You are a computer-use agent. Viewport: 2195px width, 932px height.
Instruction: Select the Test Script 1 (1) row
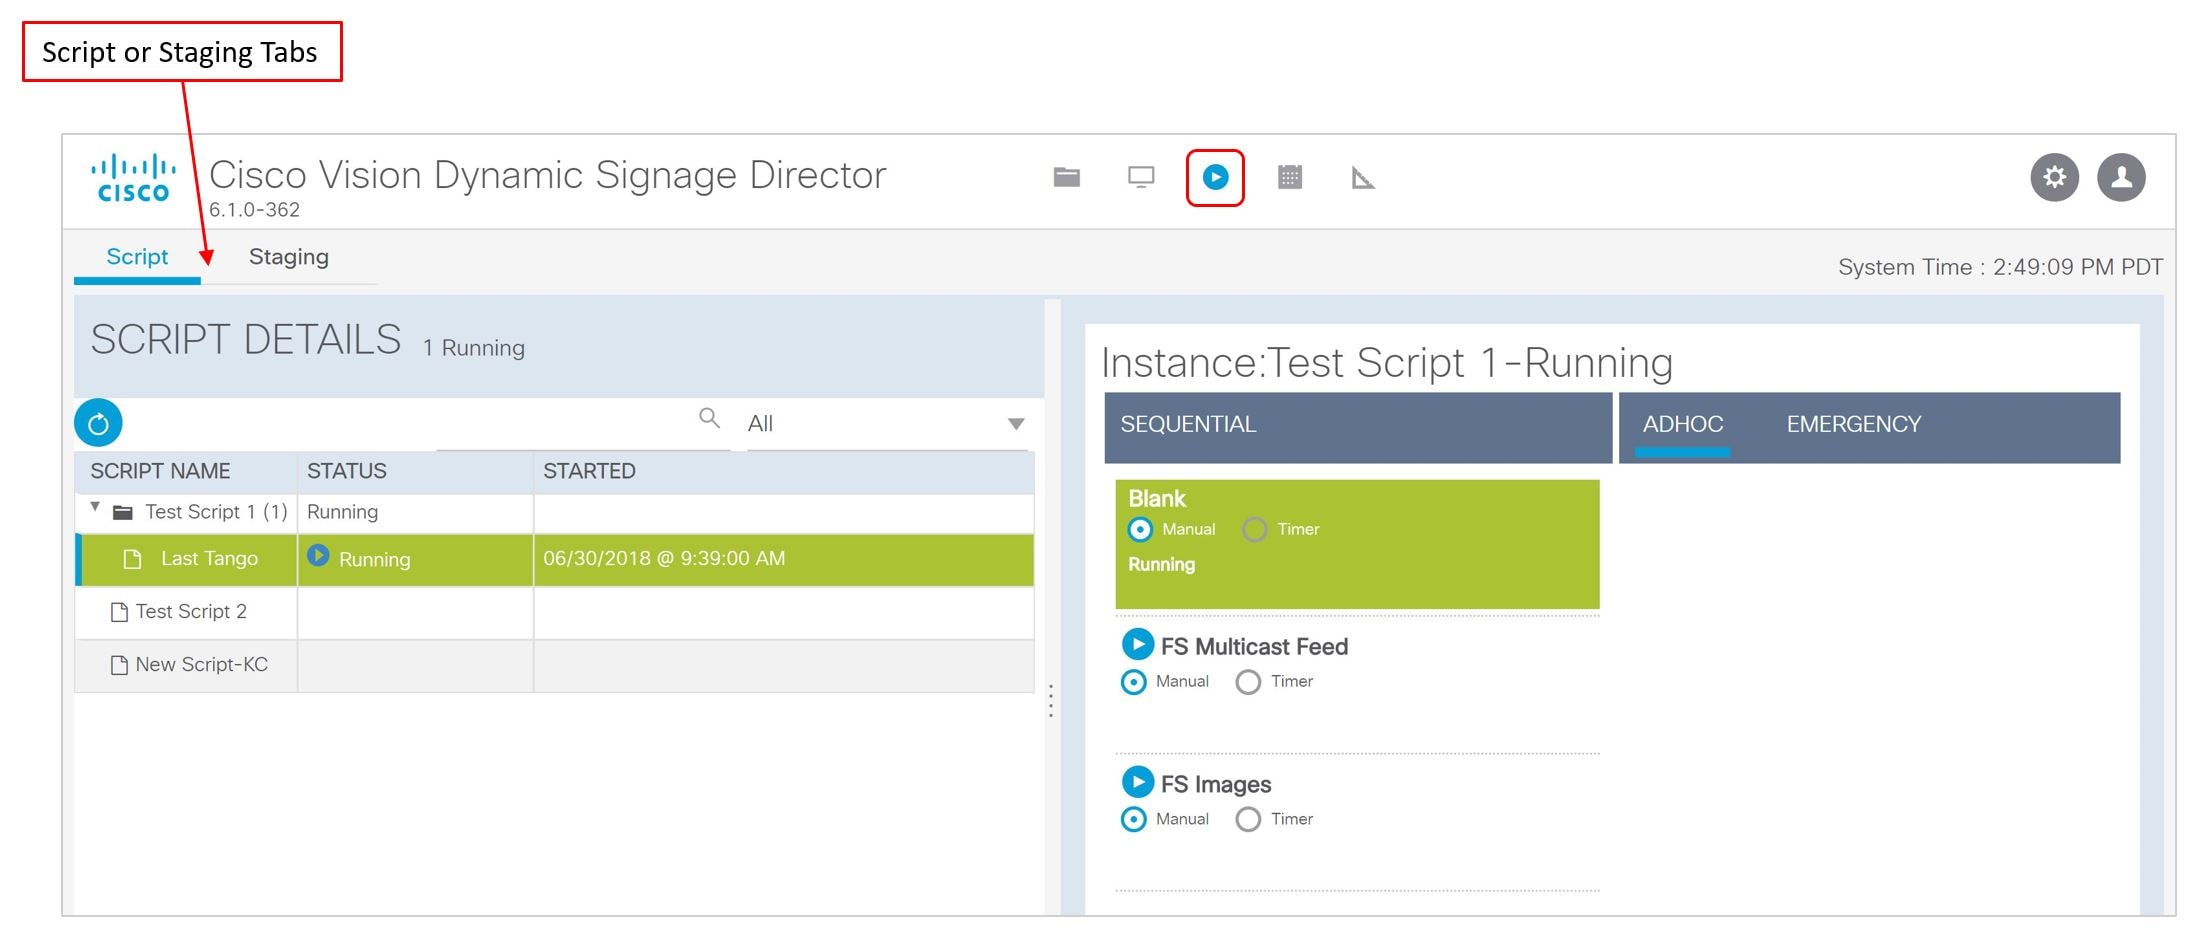pyautogui.click(x=555, y=512)
